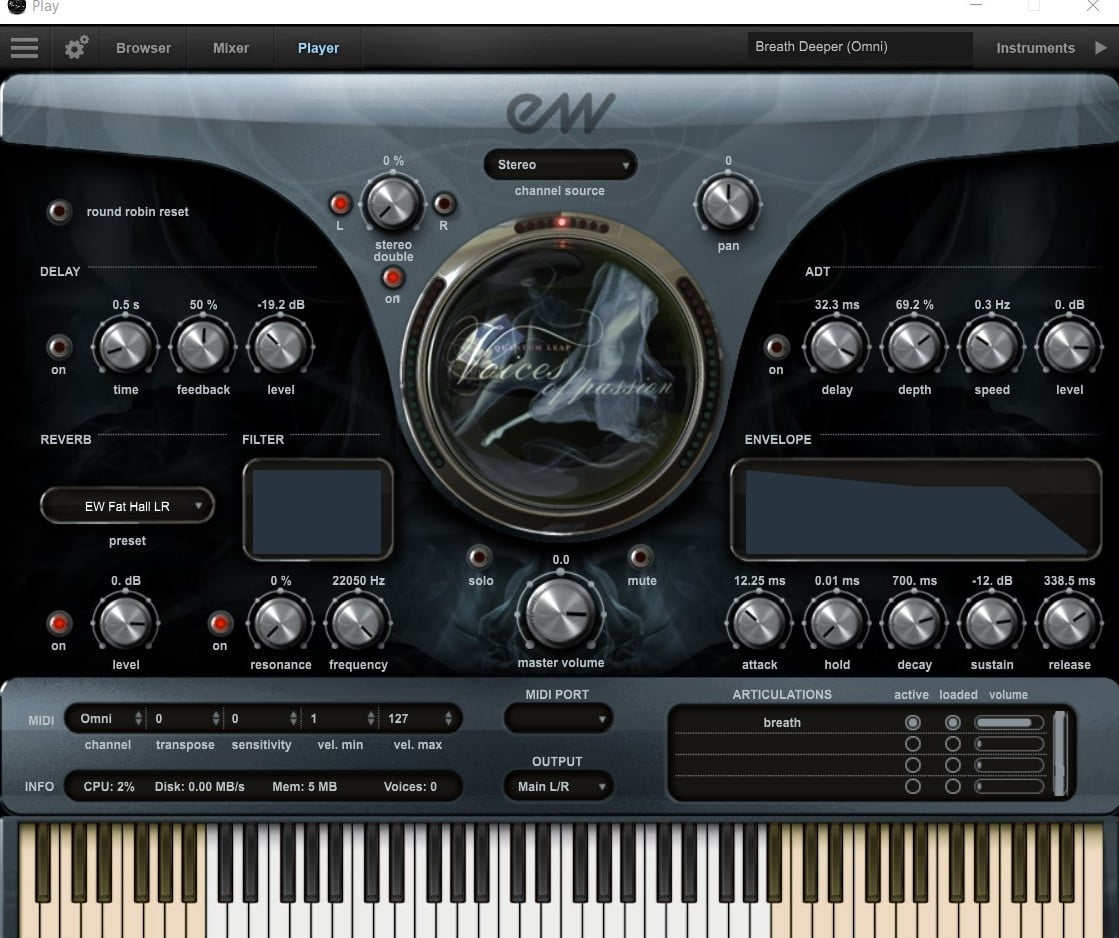Click the envelope attack knob

(759, 624)
